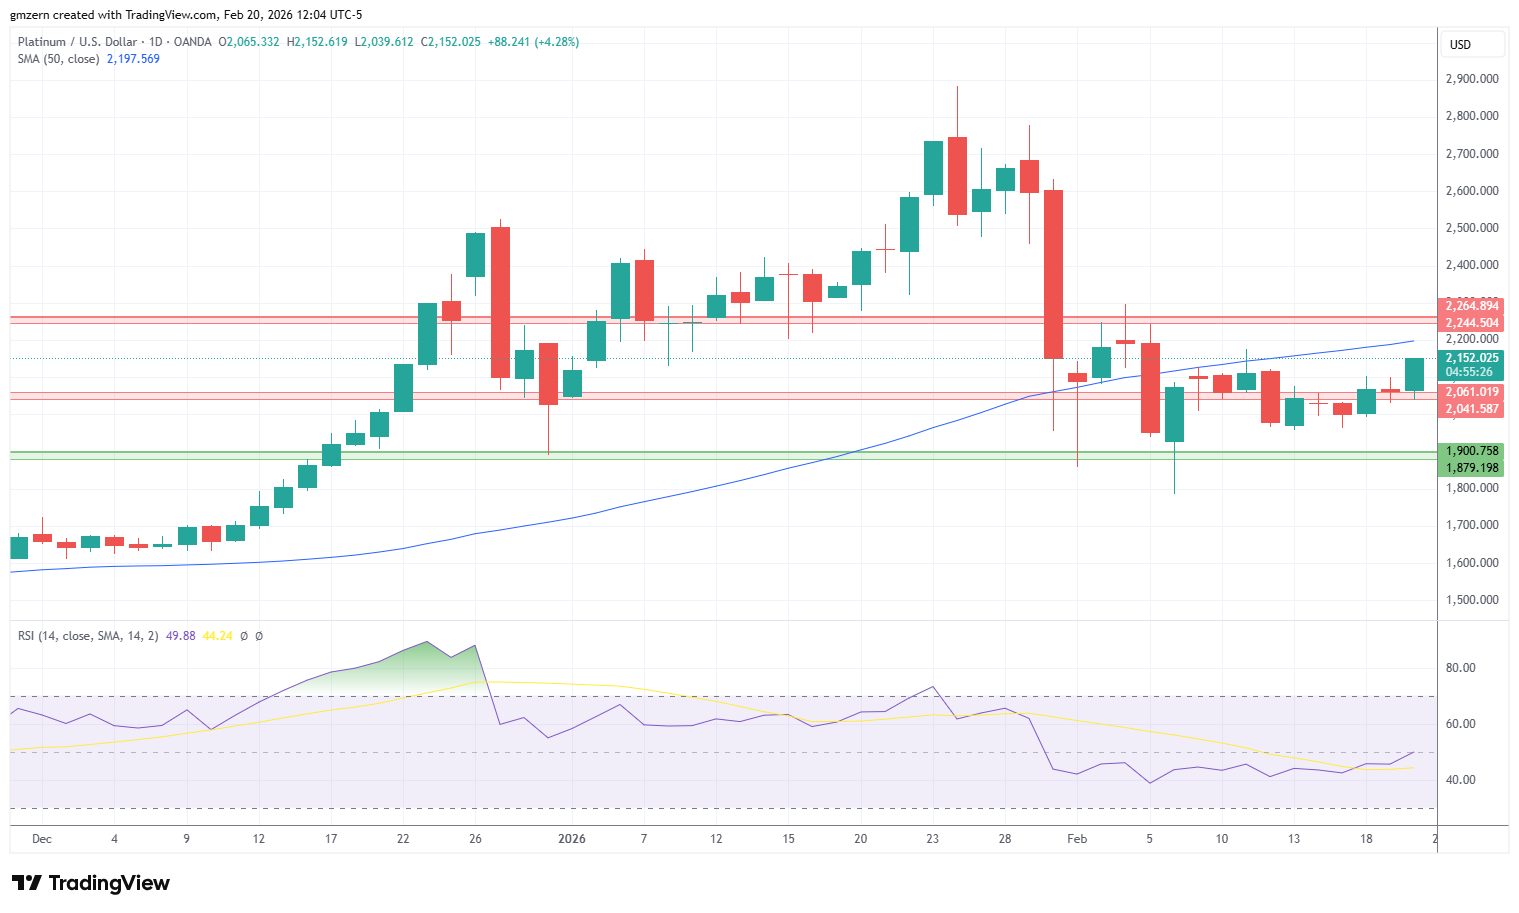The width and height of the screenshot is (1519, 913).
Task: Click the Dec marker on the time axis
Action: pyautogui.click(x=42, y=839)
